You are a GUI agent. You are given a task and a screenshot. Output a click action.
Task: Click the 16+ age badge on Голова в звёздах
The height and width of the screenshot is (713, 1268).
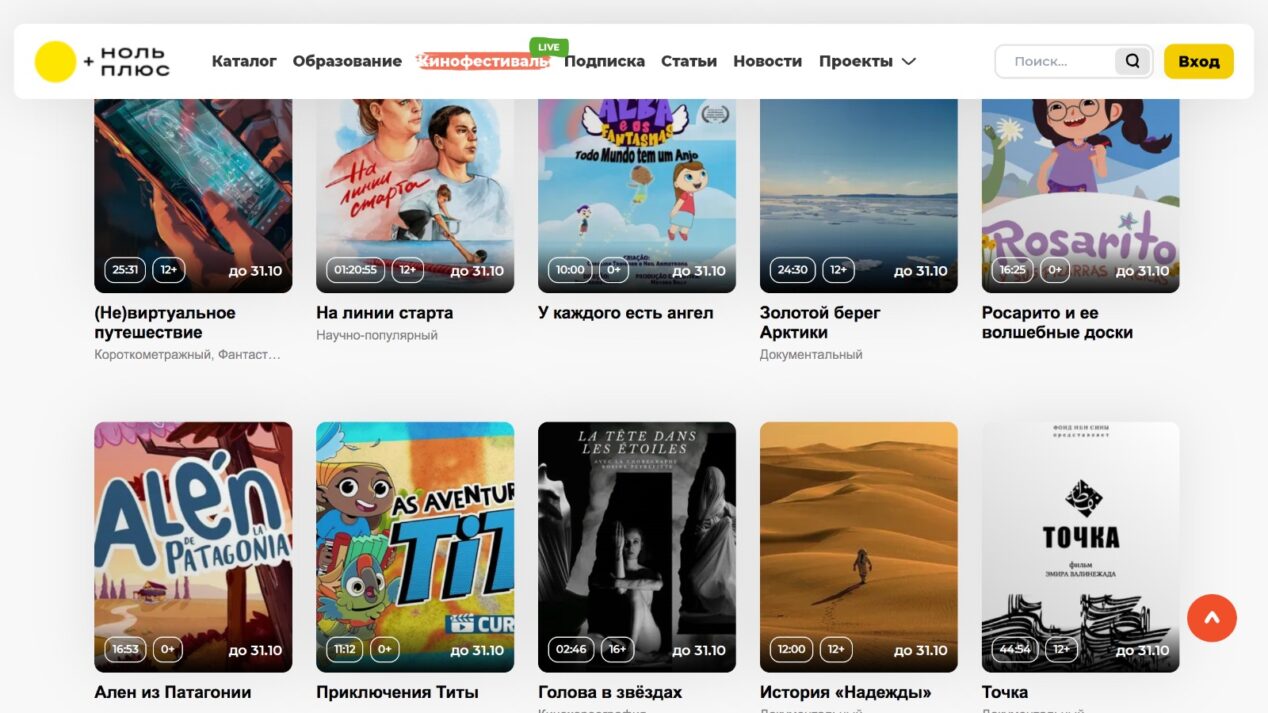(x=617, y=650)
